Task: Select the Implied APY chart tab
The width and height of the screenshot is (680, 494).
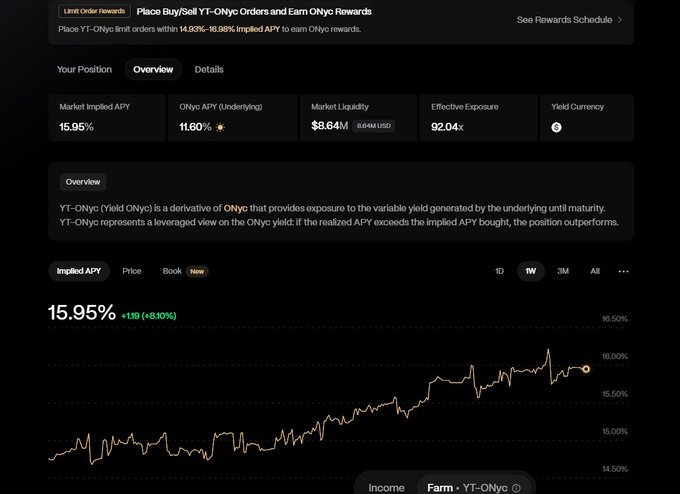Action: pyautogui.click(x=79, y=271)
